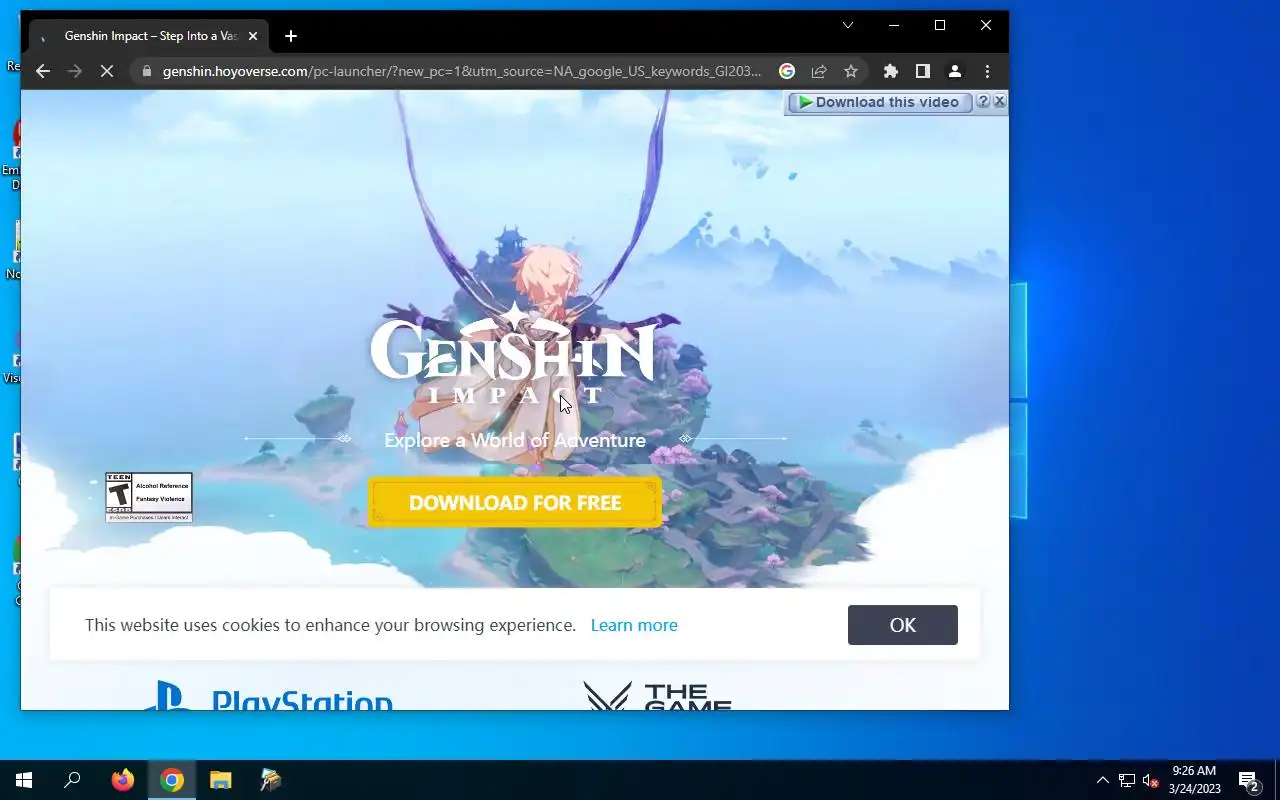
Task: Accept cookies with the OK button
Action: (x=903, y=625)
